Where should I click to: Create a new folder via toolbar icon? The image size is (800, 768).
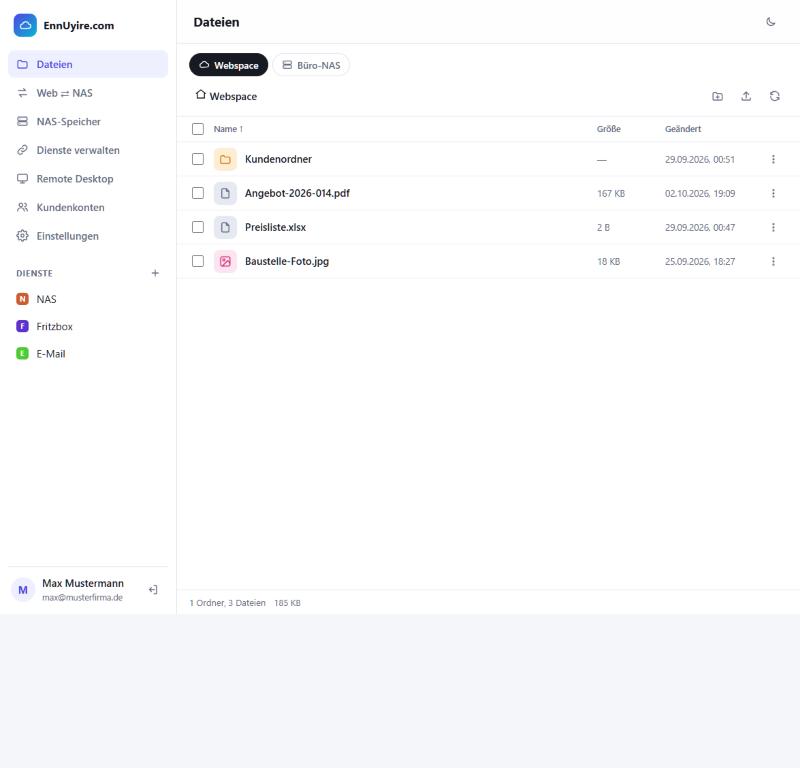coord(717,96)
